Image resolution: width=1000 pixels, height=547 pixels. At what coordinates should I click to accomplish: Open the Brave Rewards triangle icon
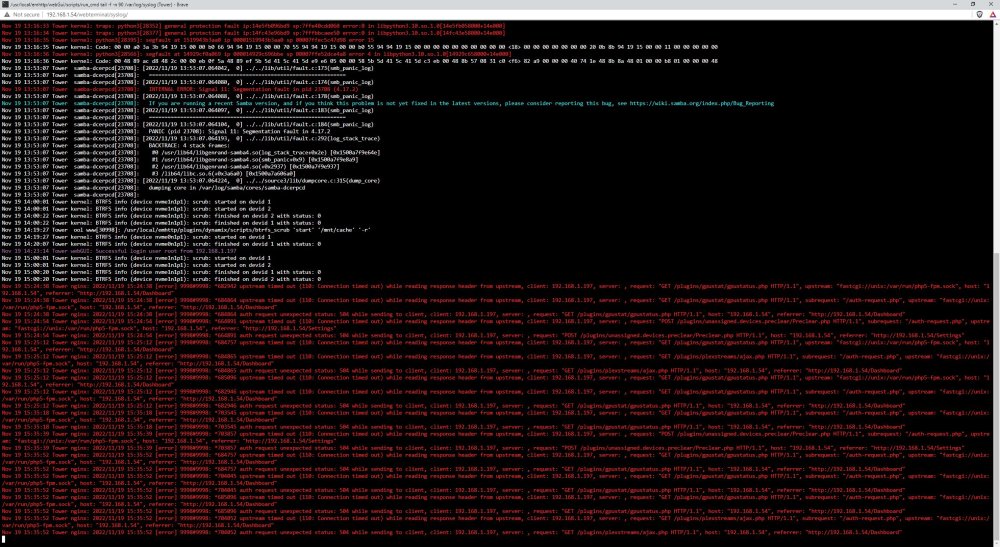tap(992, 14)
